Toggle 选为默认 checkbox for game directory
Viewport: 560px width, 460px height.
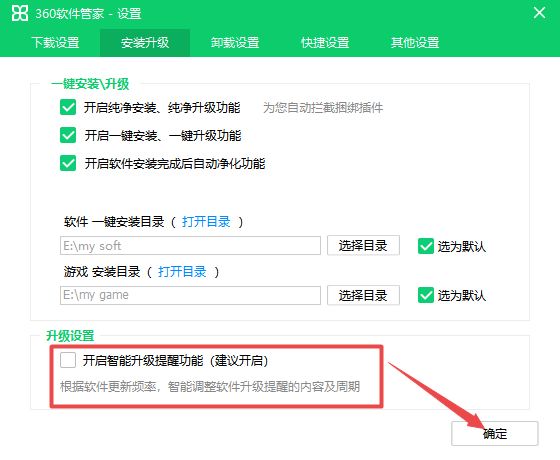click(426, 295)
